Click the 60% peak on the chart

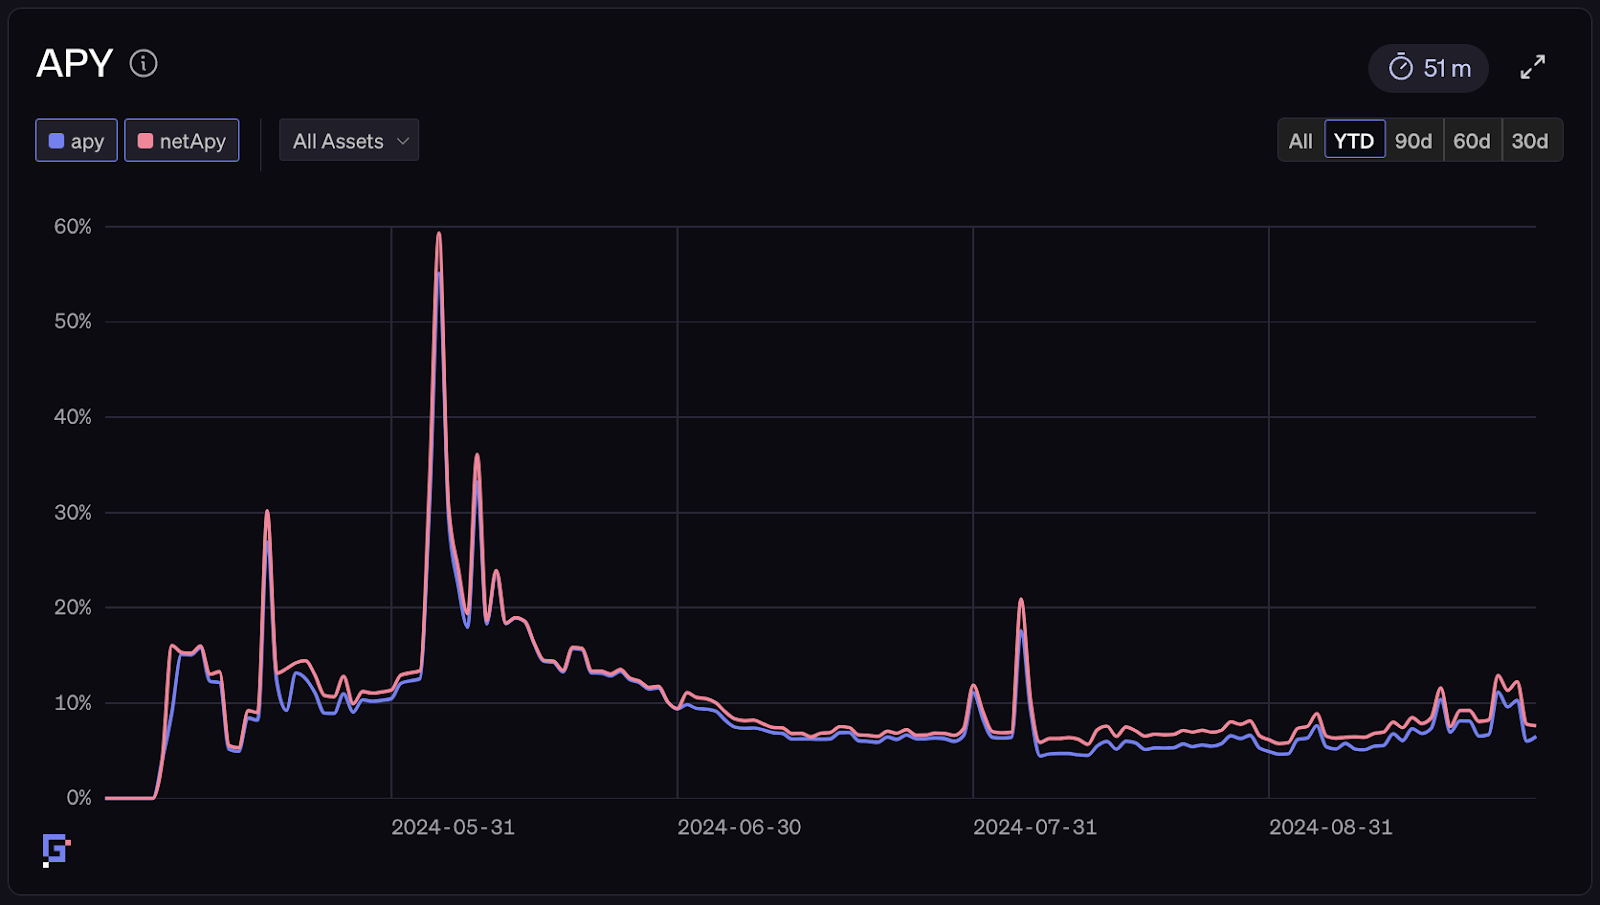438,232
